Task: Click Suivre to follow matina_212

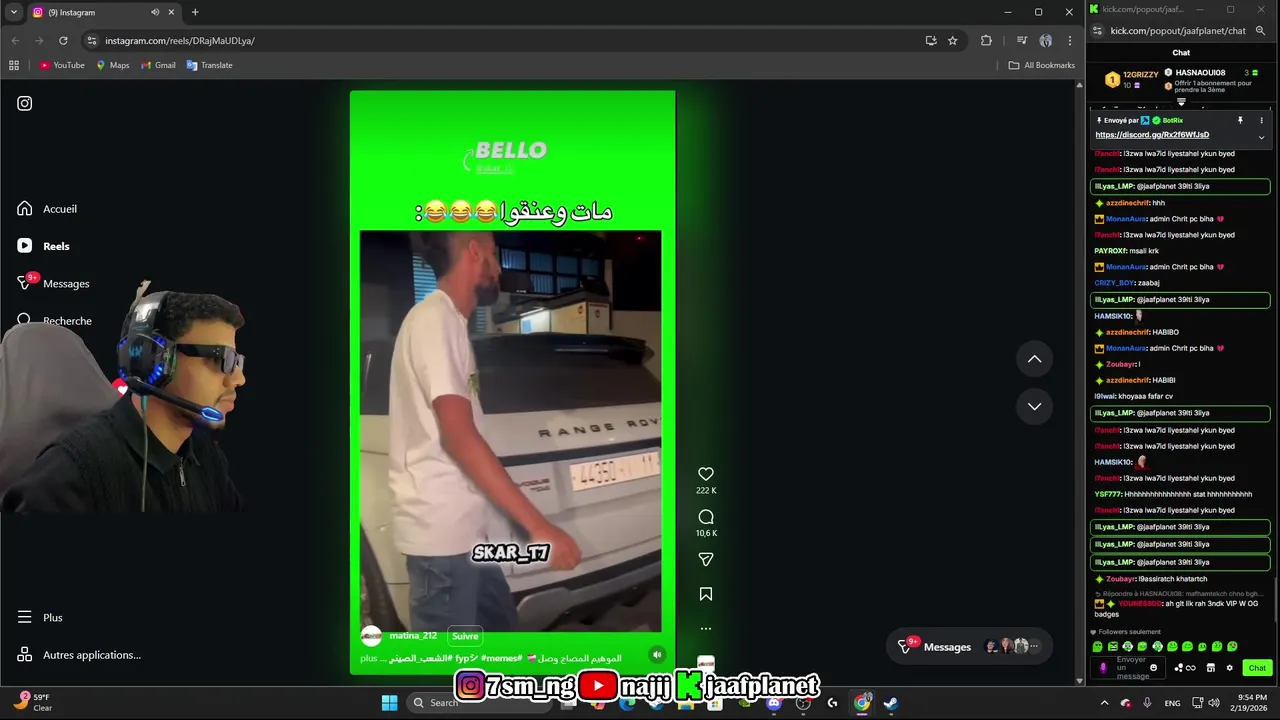Action: [465, 636]
